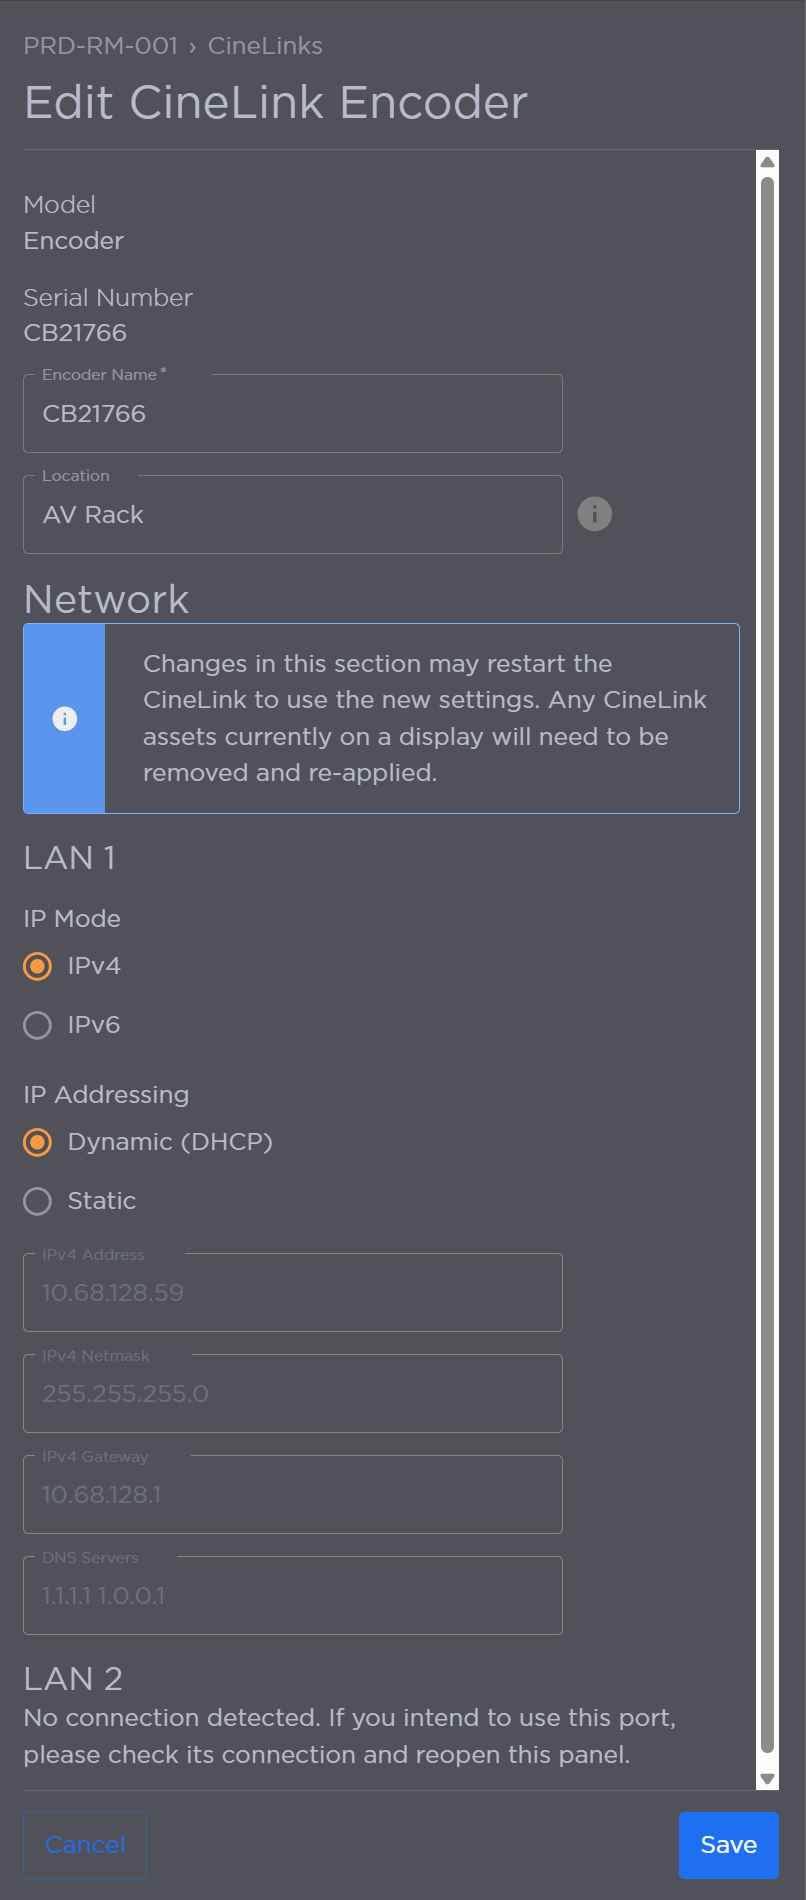This screenshot has width=806, height=1900.
Task: Save the encoder settings
Action: tap(729, 1845)
